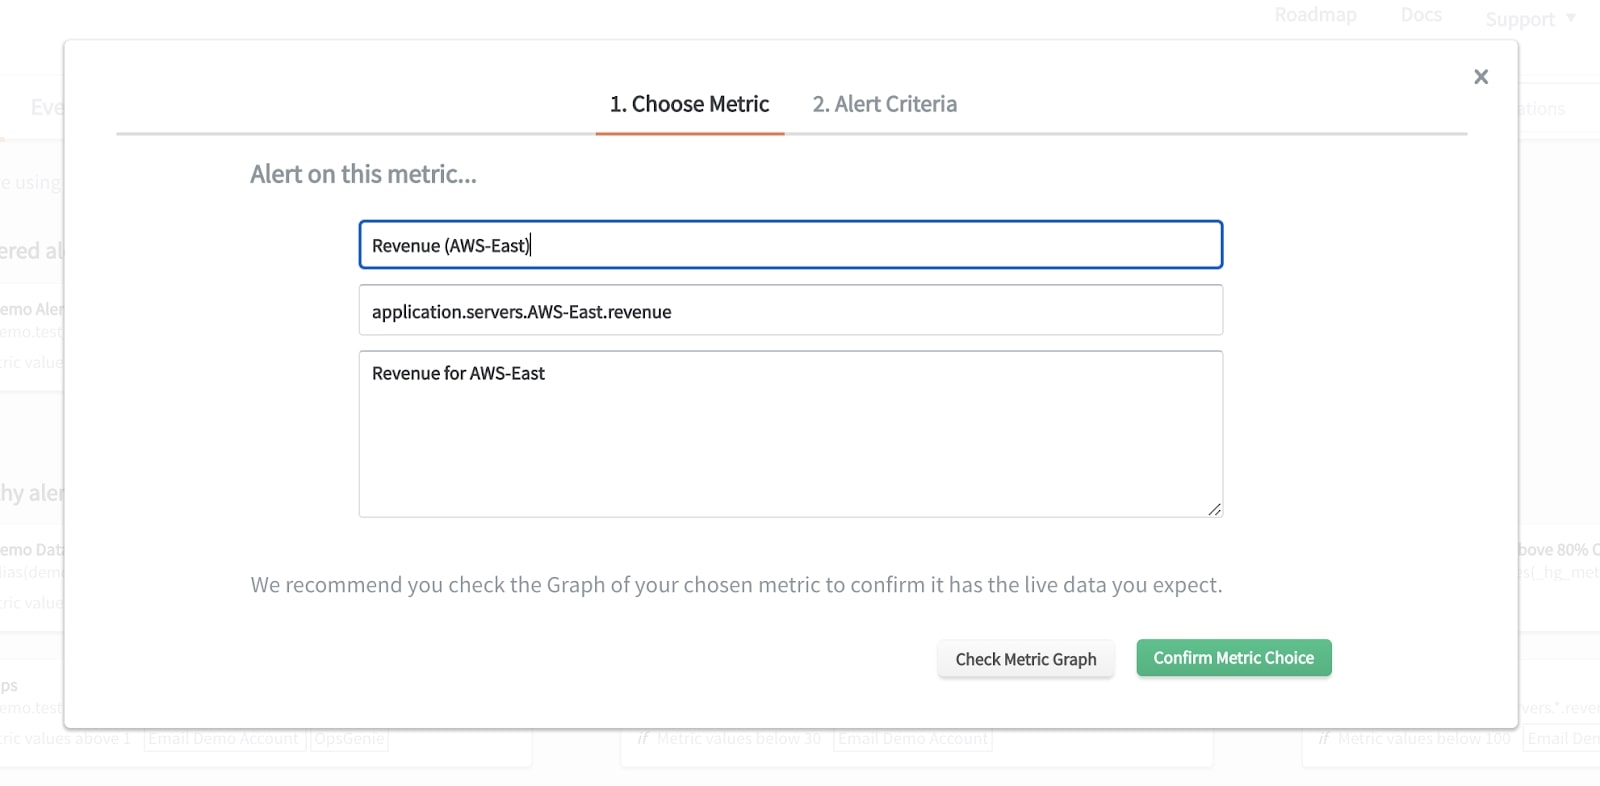Click the application.servers.AWS-East.revenue metric field
The width and height of the screenshot is (1600, 786).
coord(791,311)
